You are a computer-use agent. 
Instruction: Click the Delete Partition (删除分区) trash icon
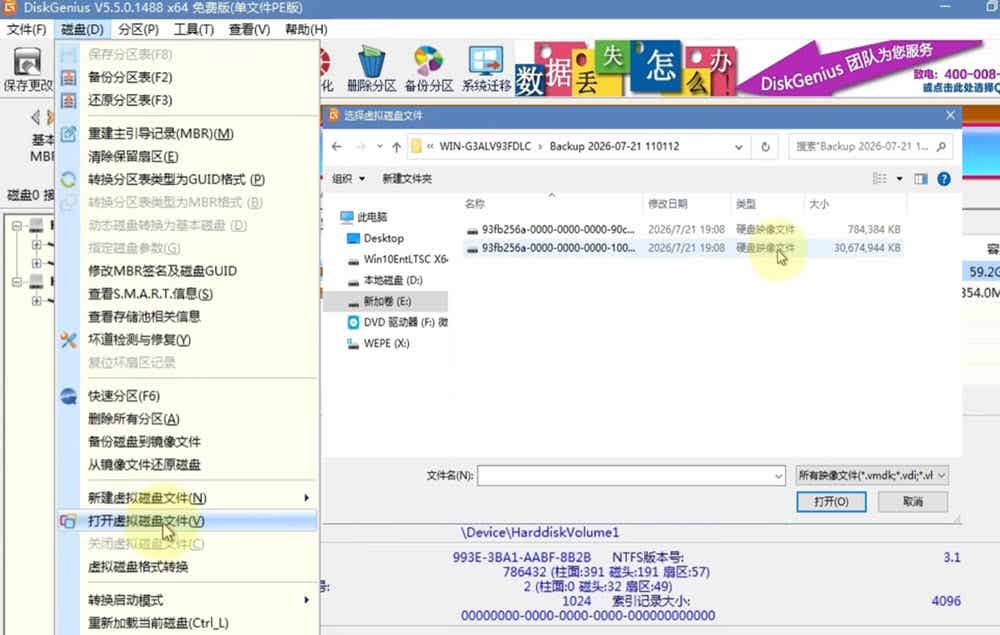[371, 63]
